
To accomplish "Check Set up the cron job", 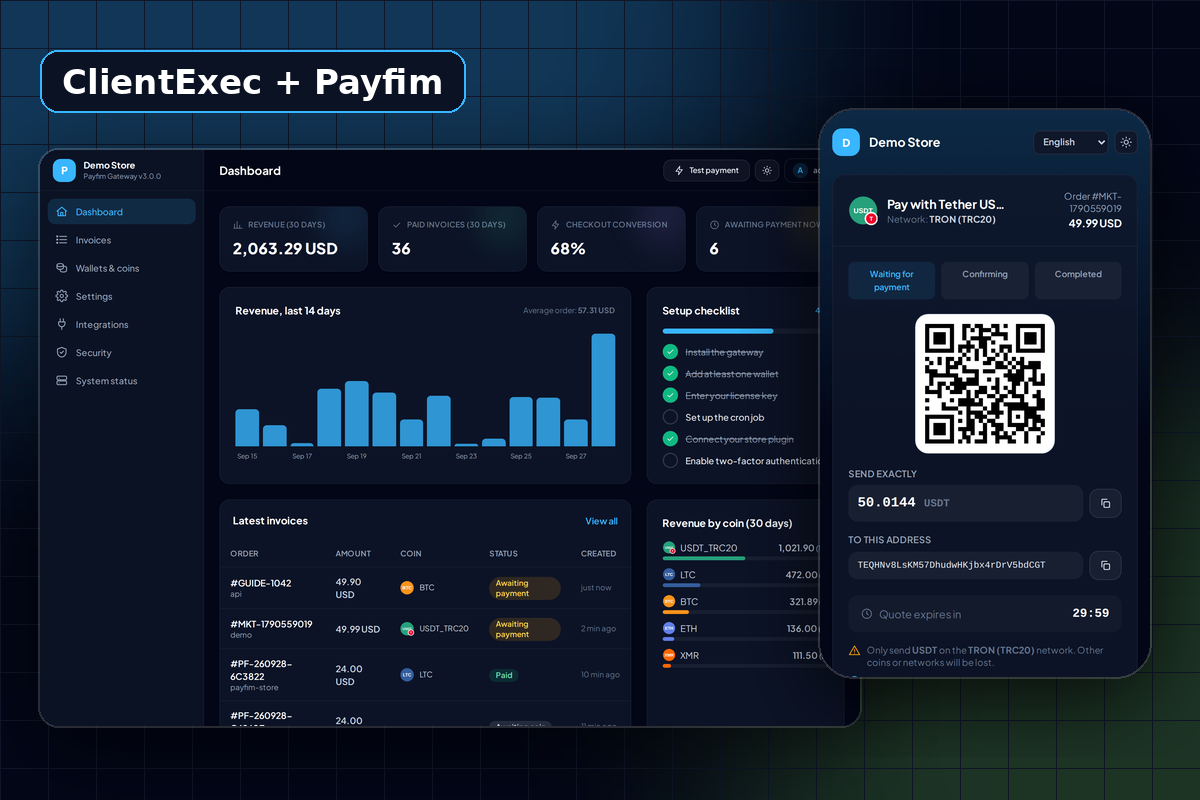I will pyautogui.click(x=670, y=417).
